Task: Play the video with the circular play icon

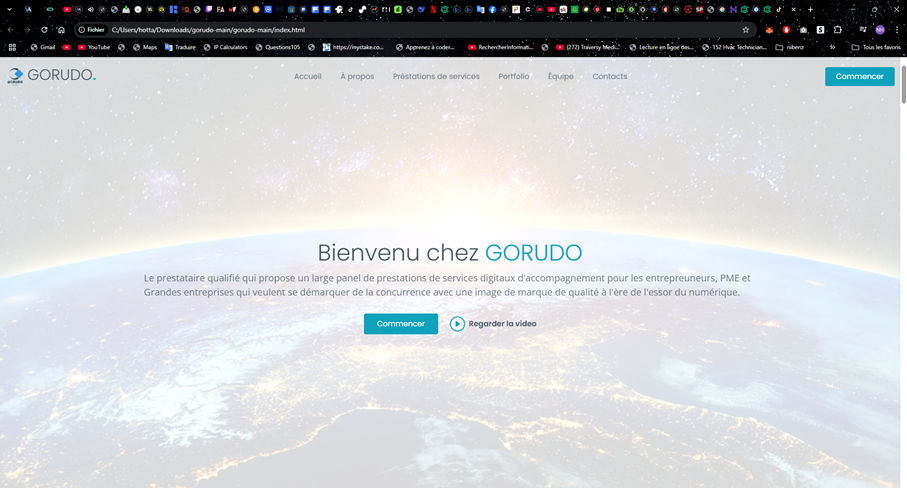Action: click(457, 324)
